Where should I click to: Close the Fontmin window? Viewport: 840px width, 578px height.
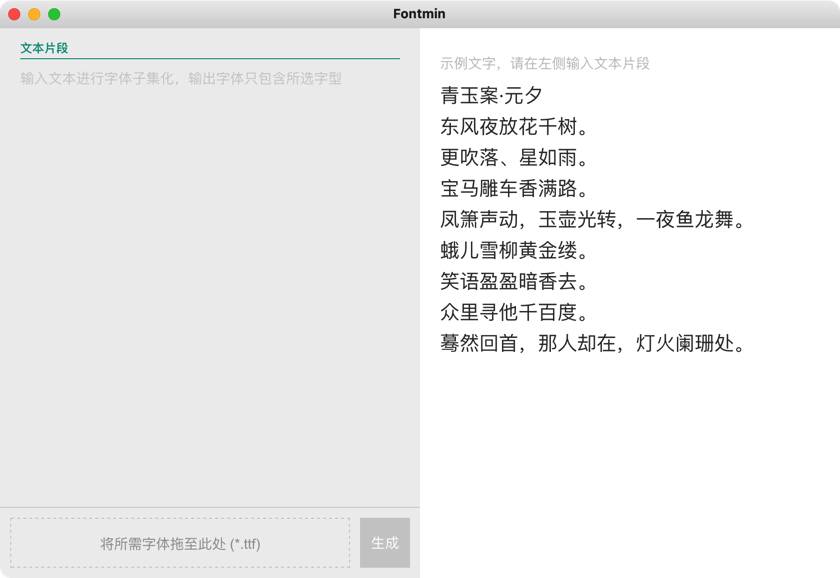[x=14, y=14]
